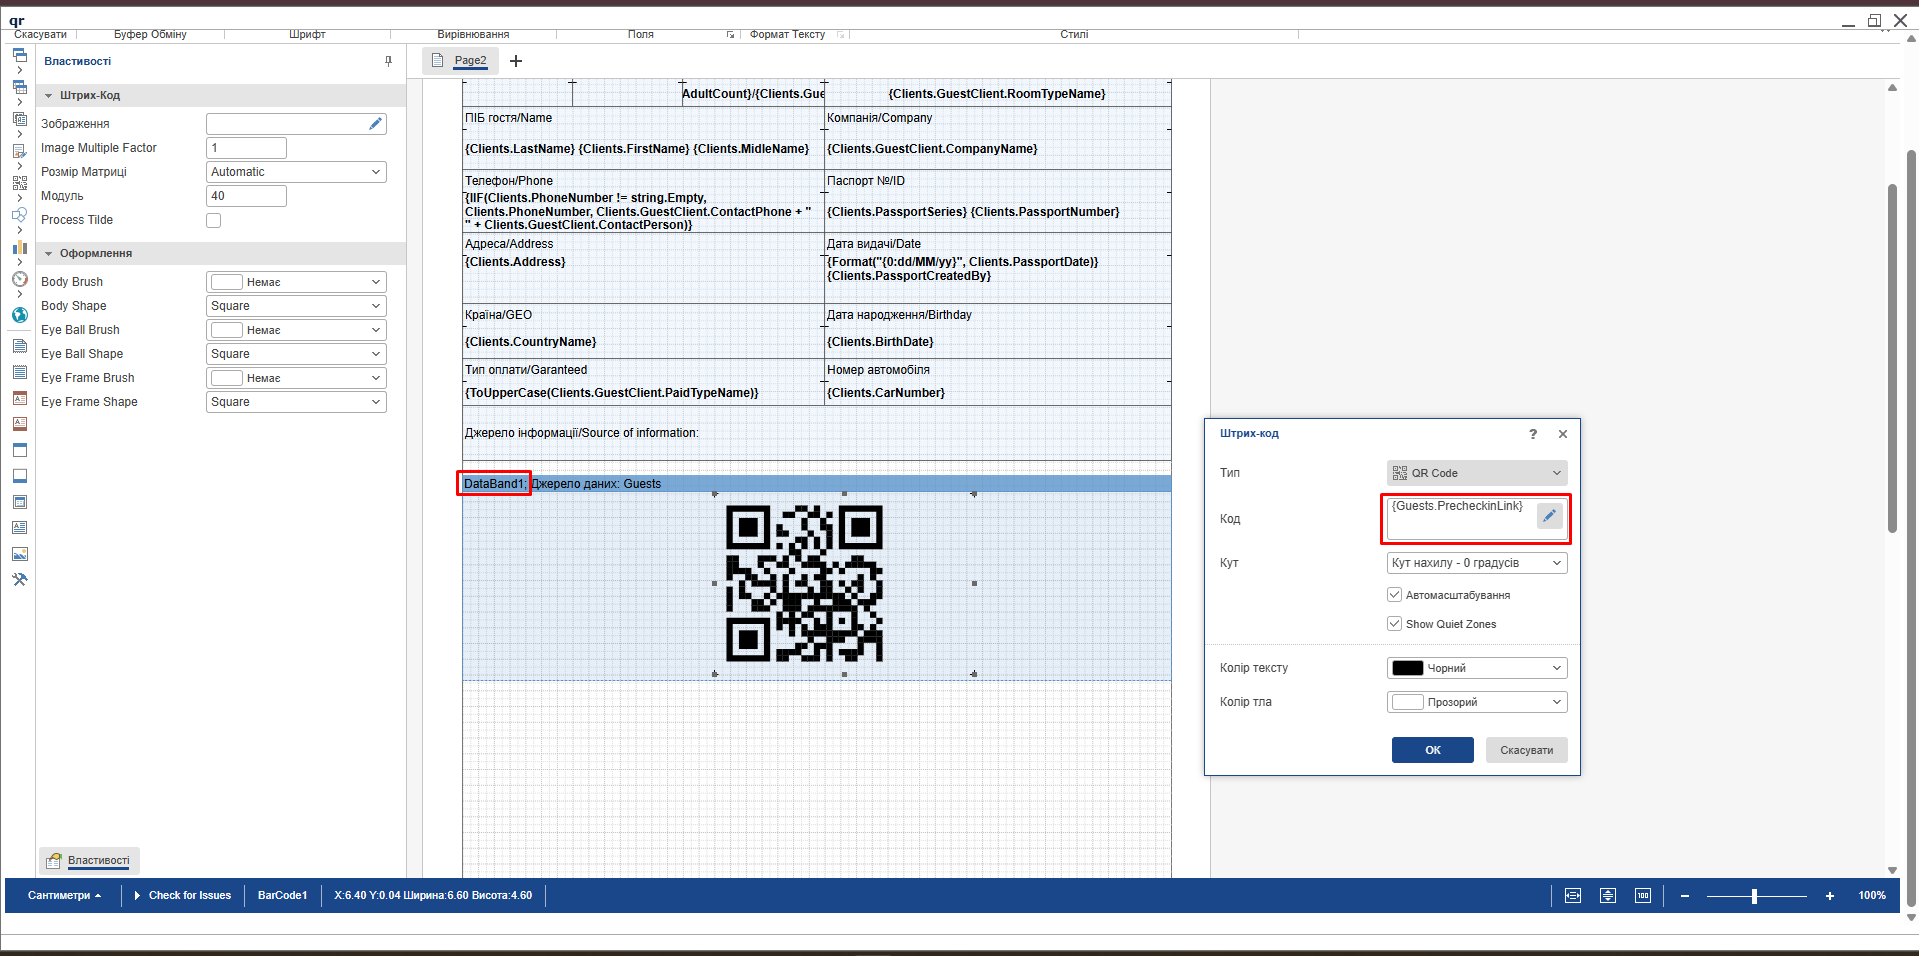Image resolution: width=1919 pixels, height=956 pixels.
Task: Open the Колір тексту black color picker
Action: tap(1476, 668)
